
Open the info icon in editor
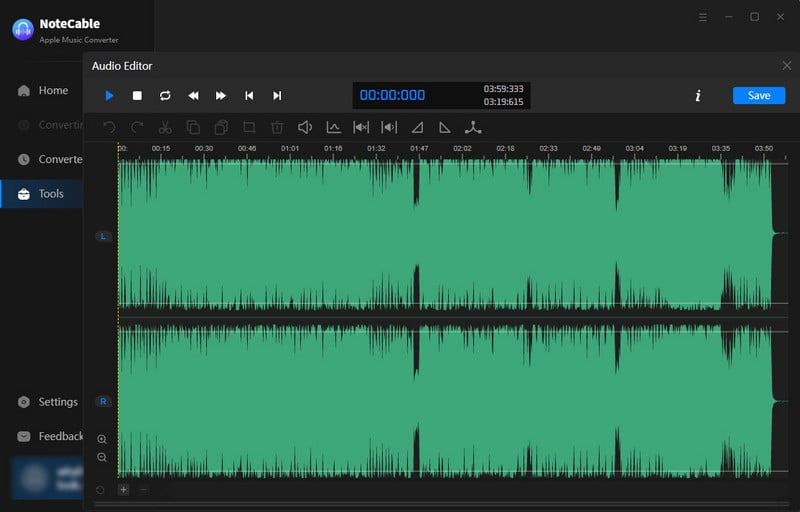point(698,95)
